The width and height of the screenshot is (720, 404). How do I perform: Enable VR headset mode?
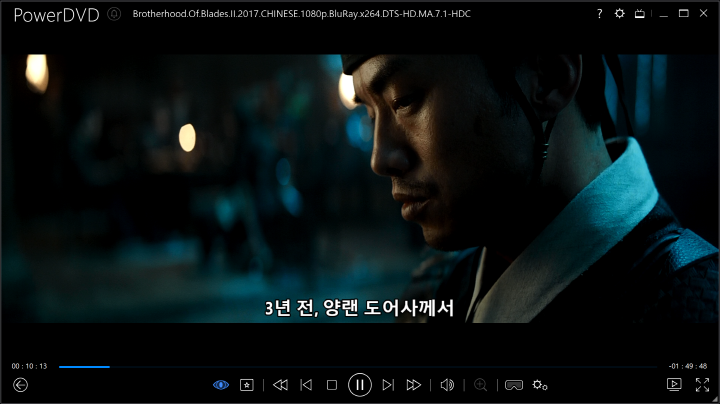click(514, 385)
